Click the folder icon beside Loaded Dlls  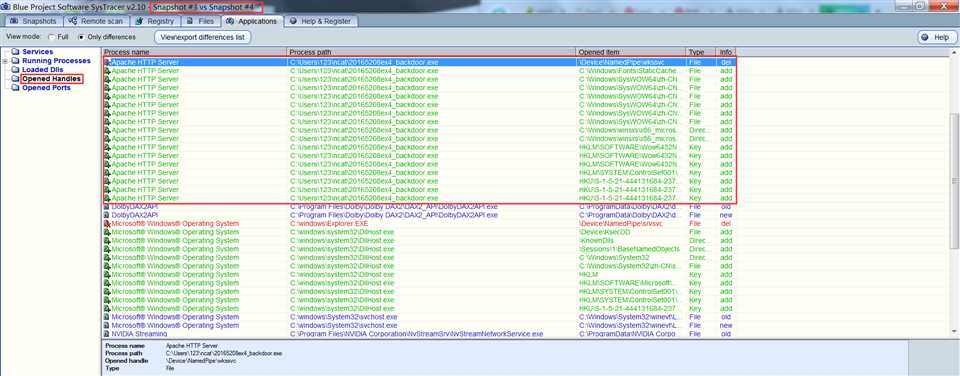(15, 70)
